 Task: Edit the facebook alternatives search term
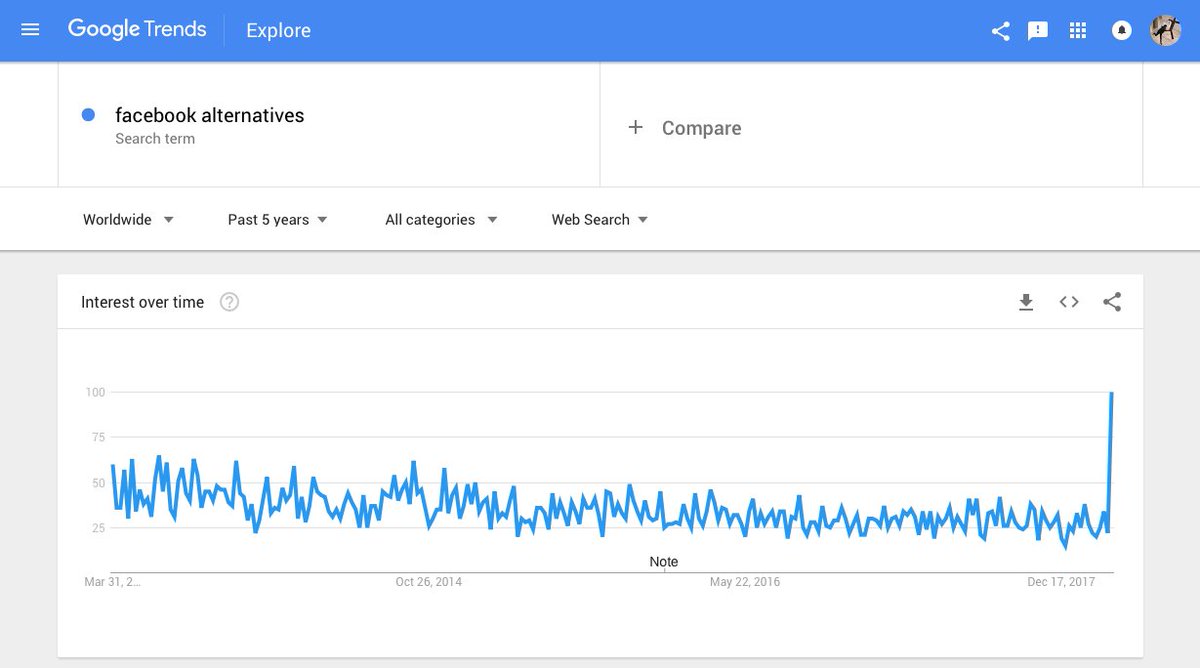[x=210, y=115]
